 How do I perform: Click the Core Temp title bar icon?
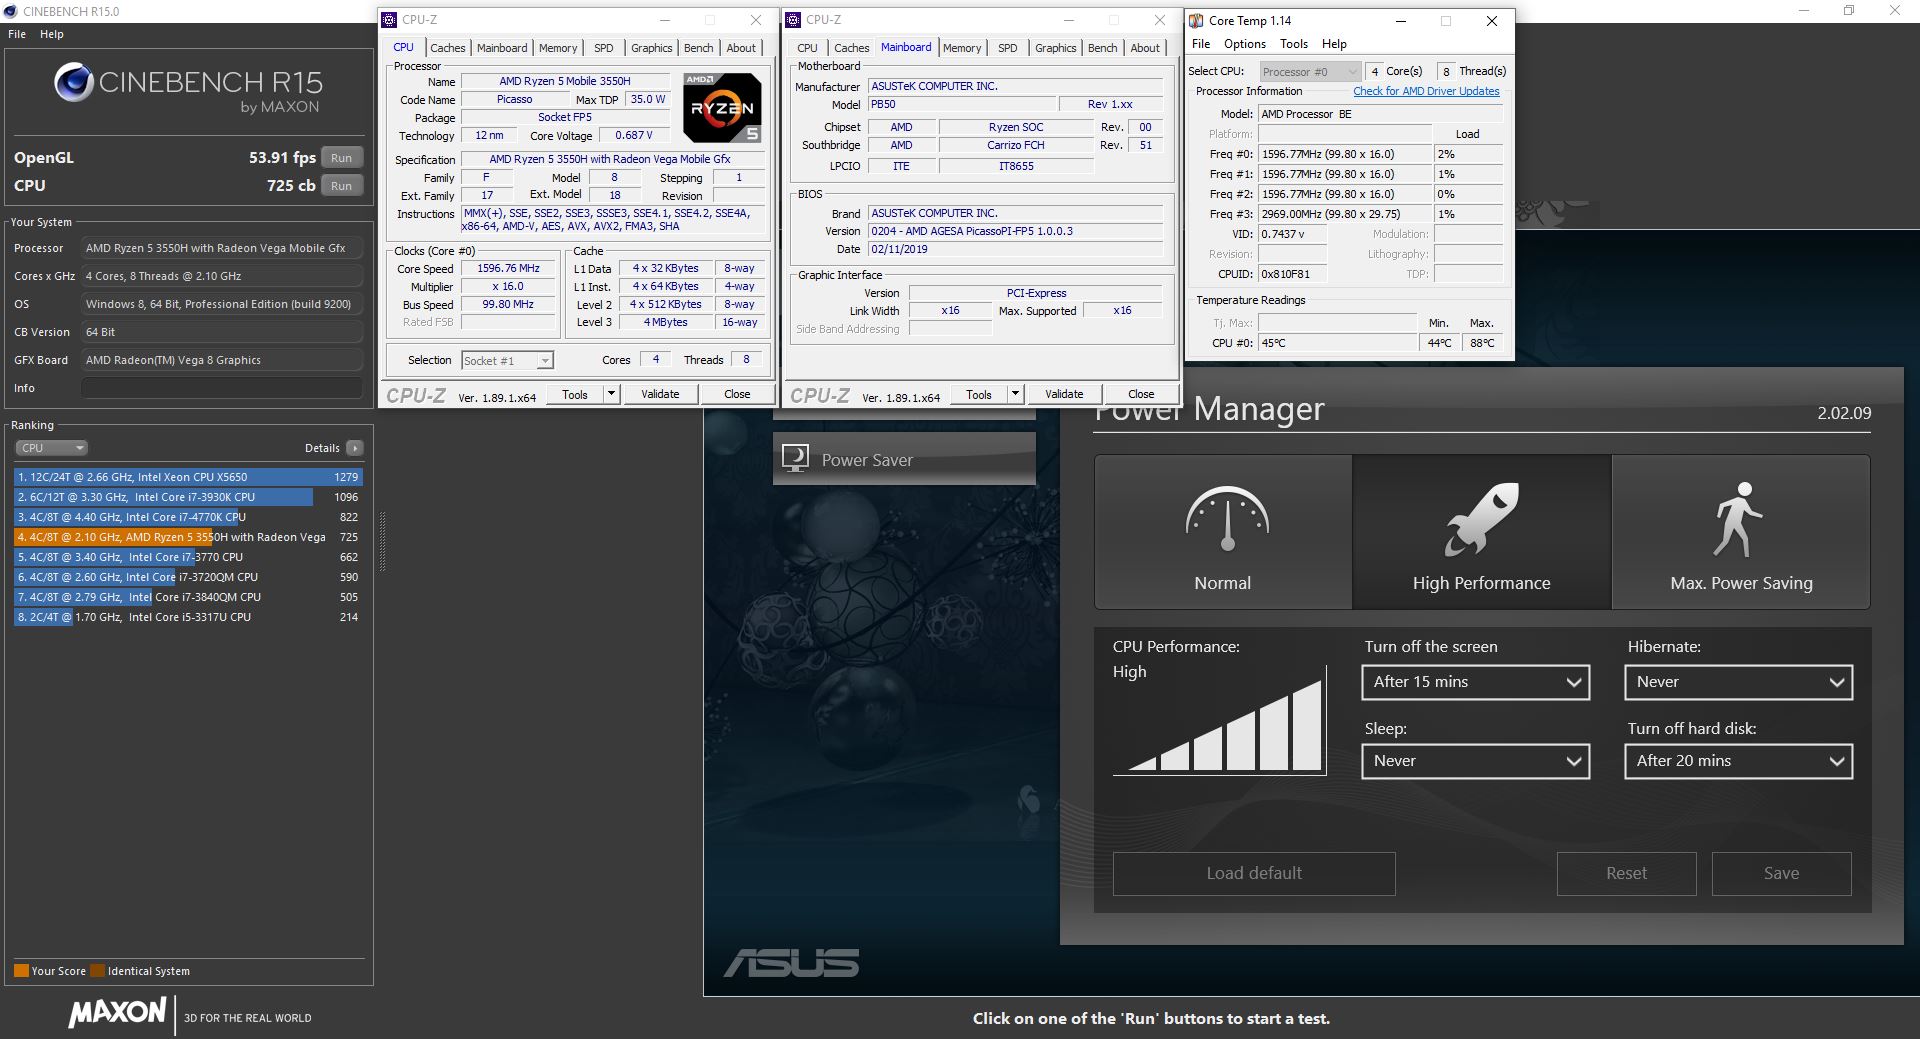tap(1196, 20)
